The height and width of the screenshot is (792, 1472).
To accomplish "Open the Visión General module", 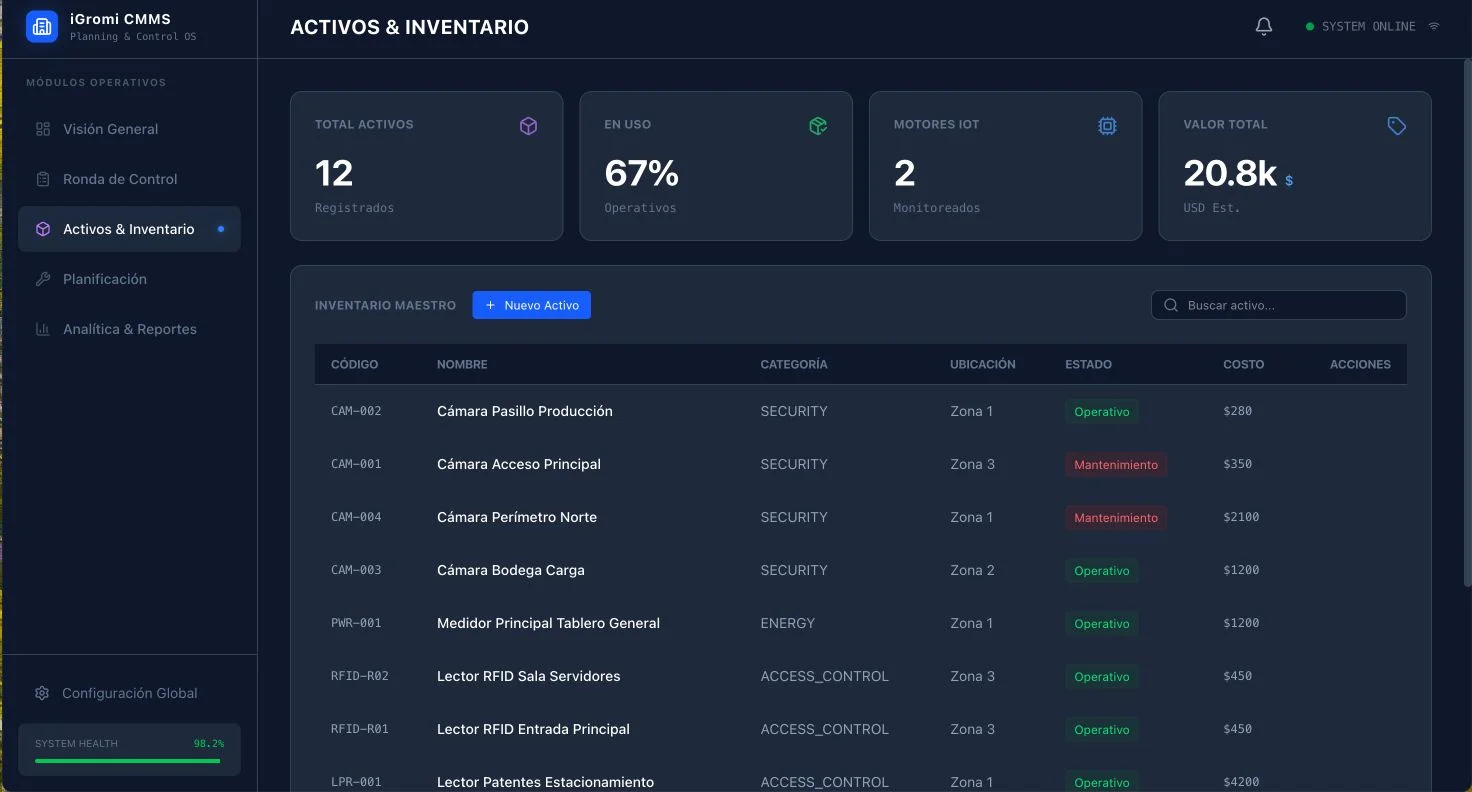I will (110, 129).
